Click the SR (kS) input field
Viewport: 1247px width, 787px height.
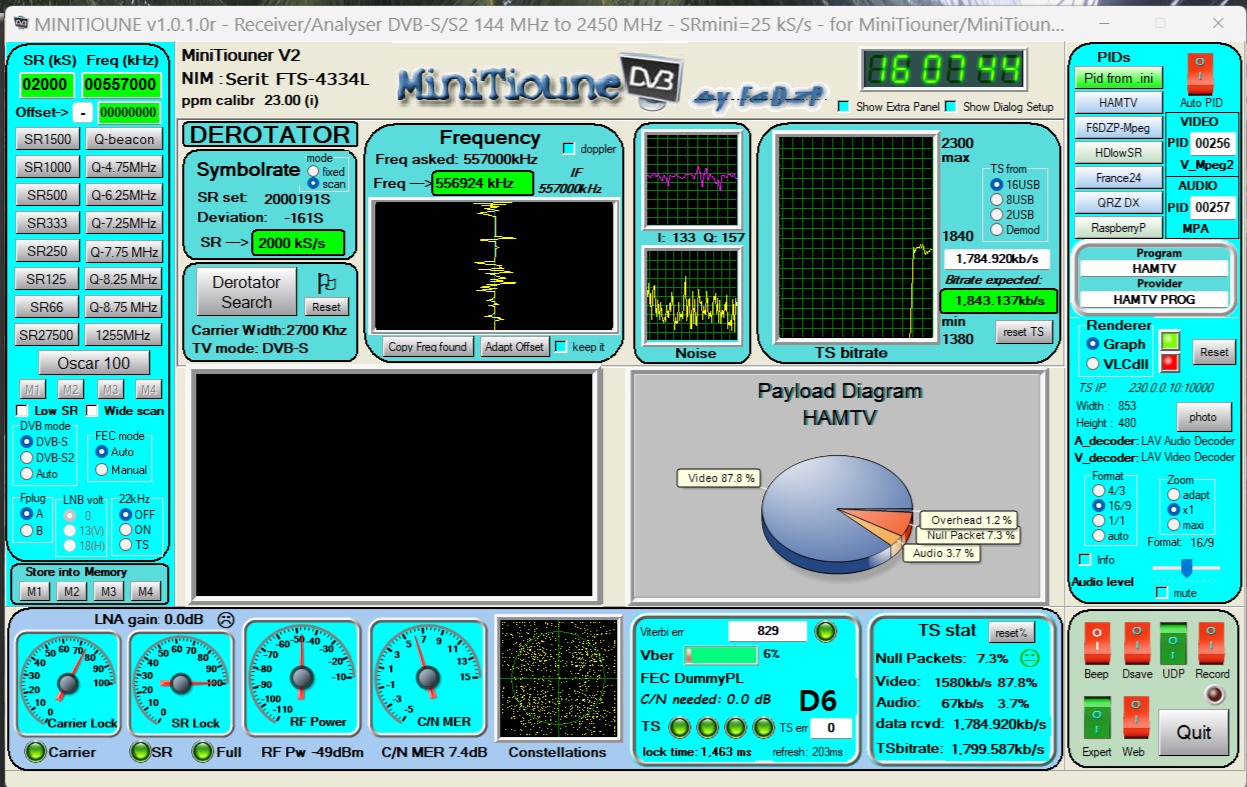[x=47, y=84]
